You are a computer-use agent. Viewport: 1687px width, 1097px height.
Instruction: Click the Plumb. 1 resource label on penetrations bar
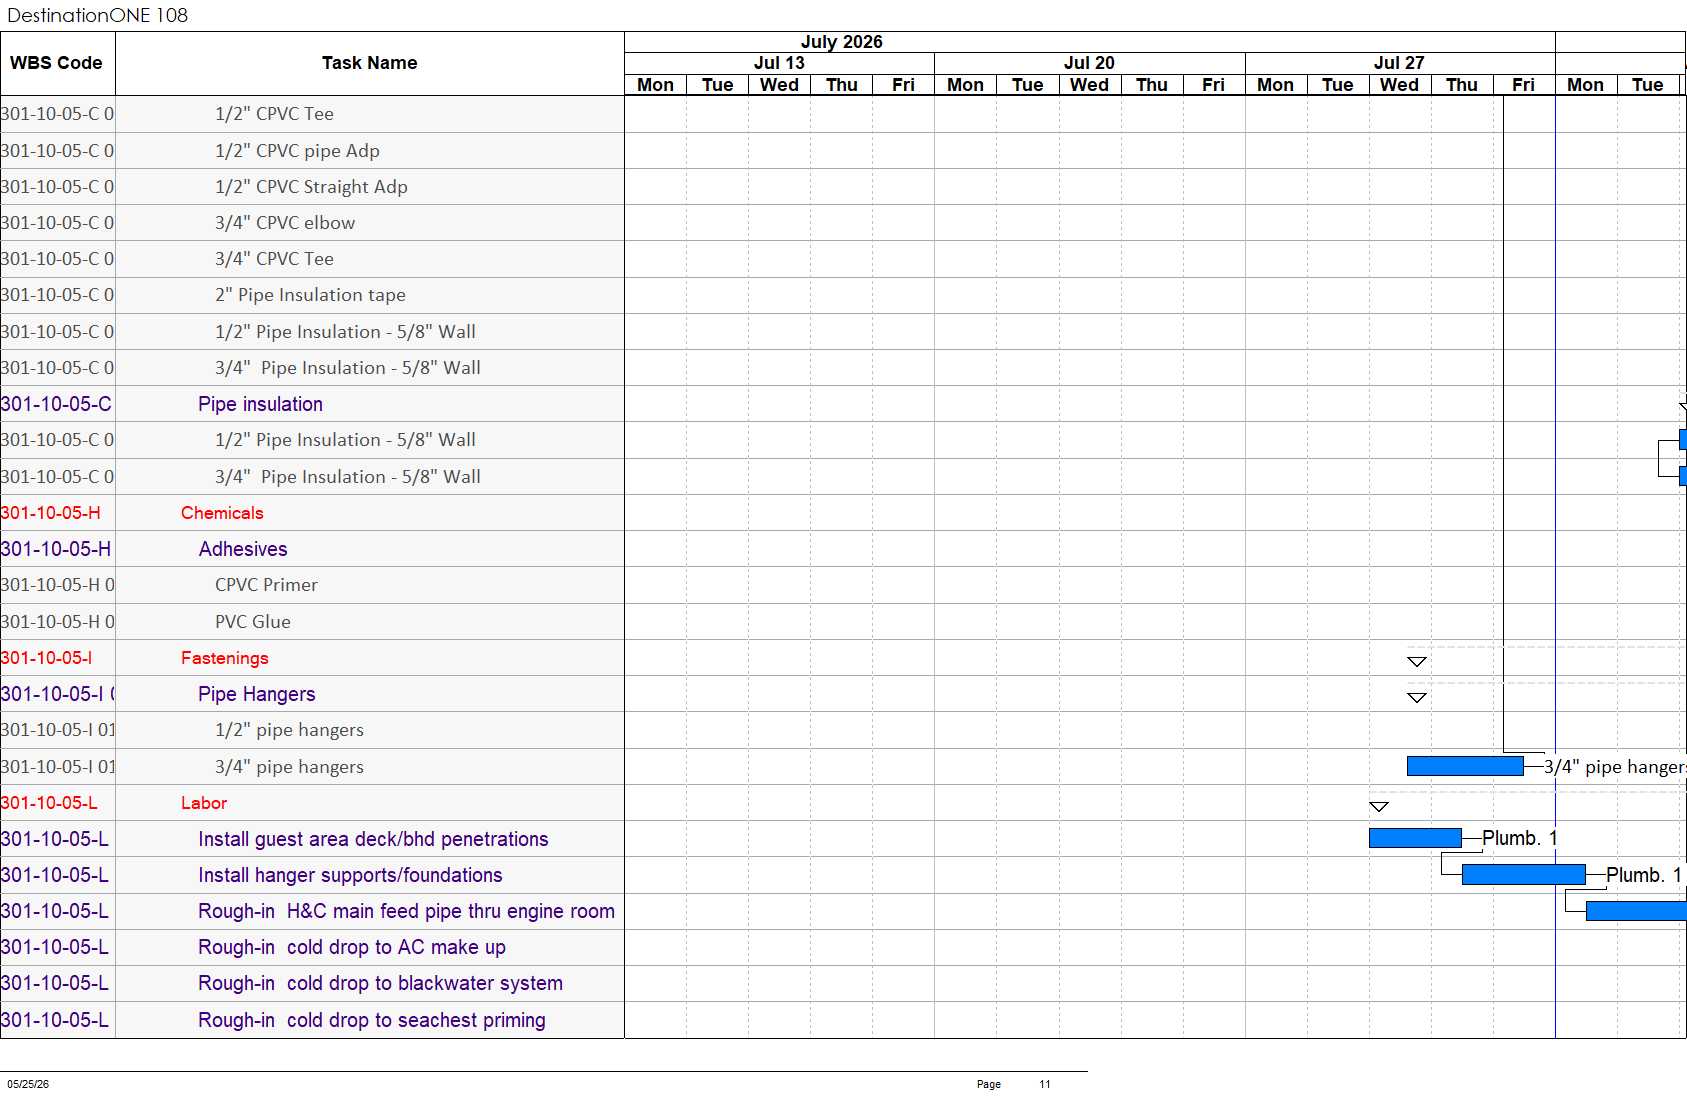point(1519,838)
